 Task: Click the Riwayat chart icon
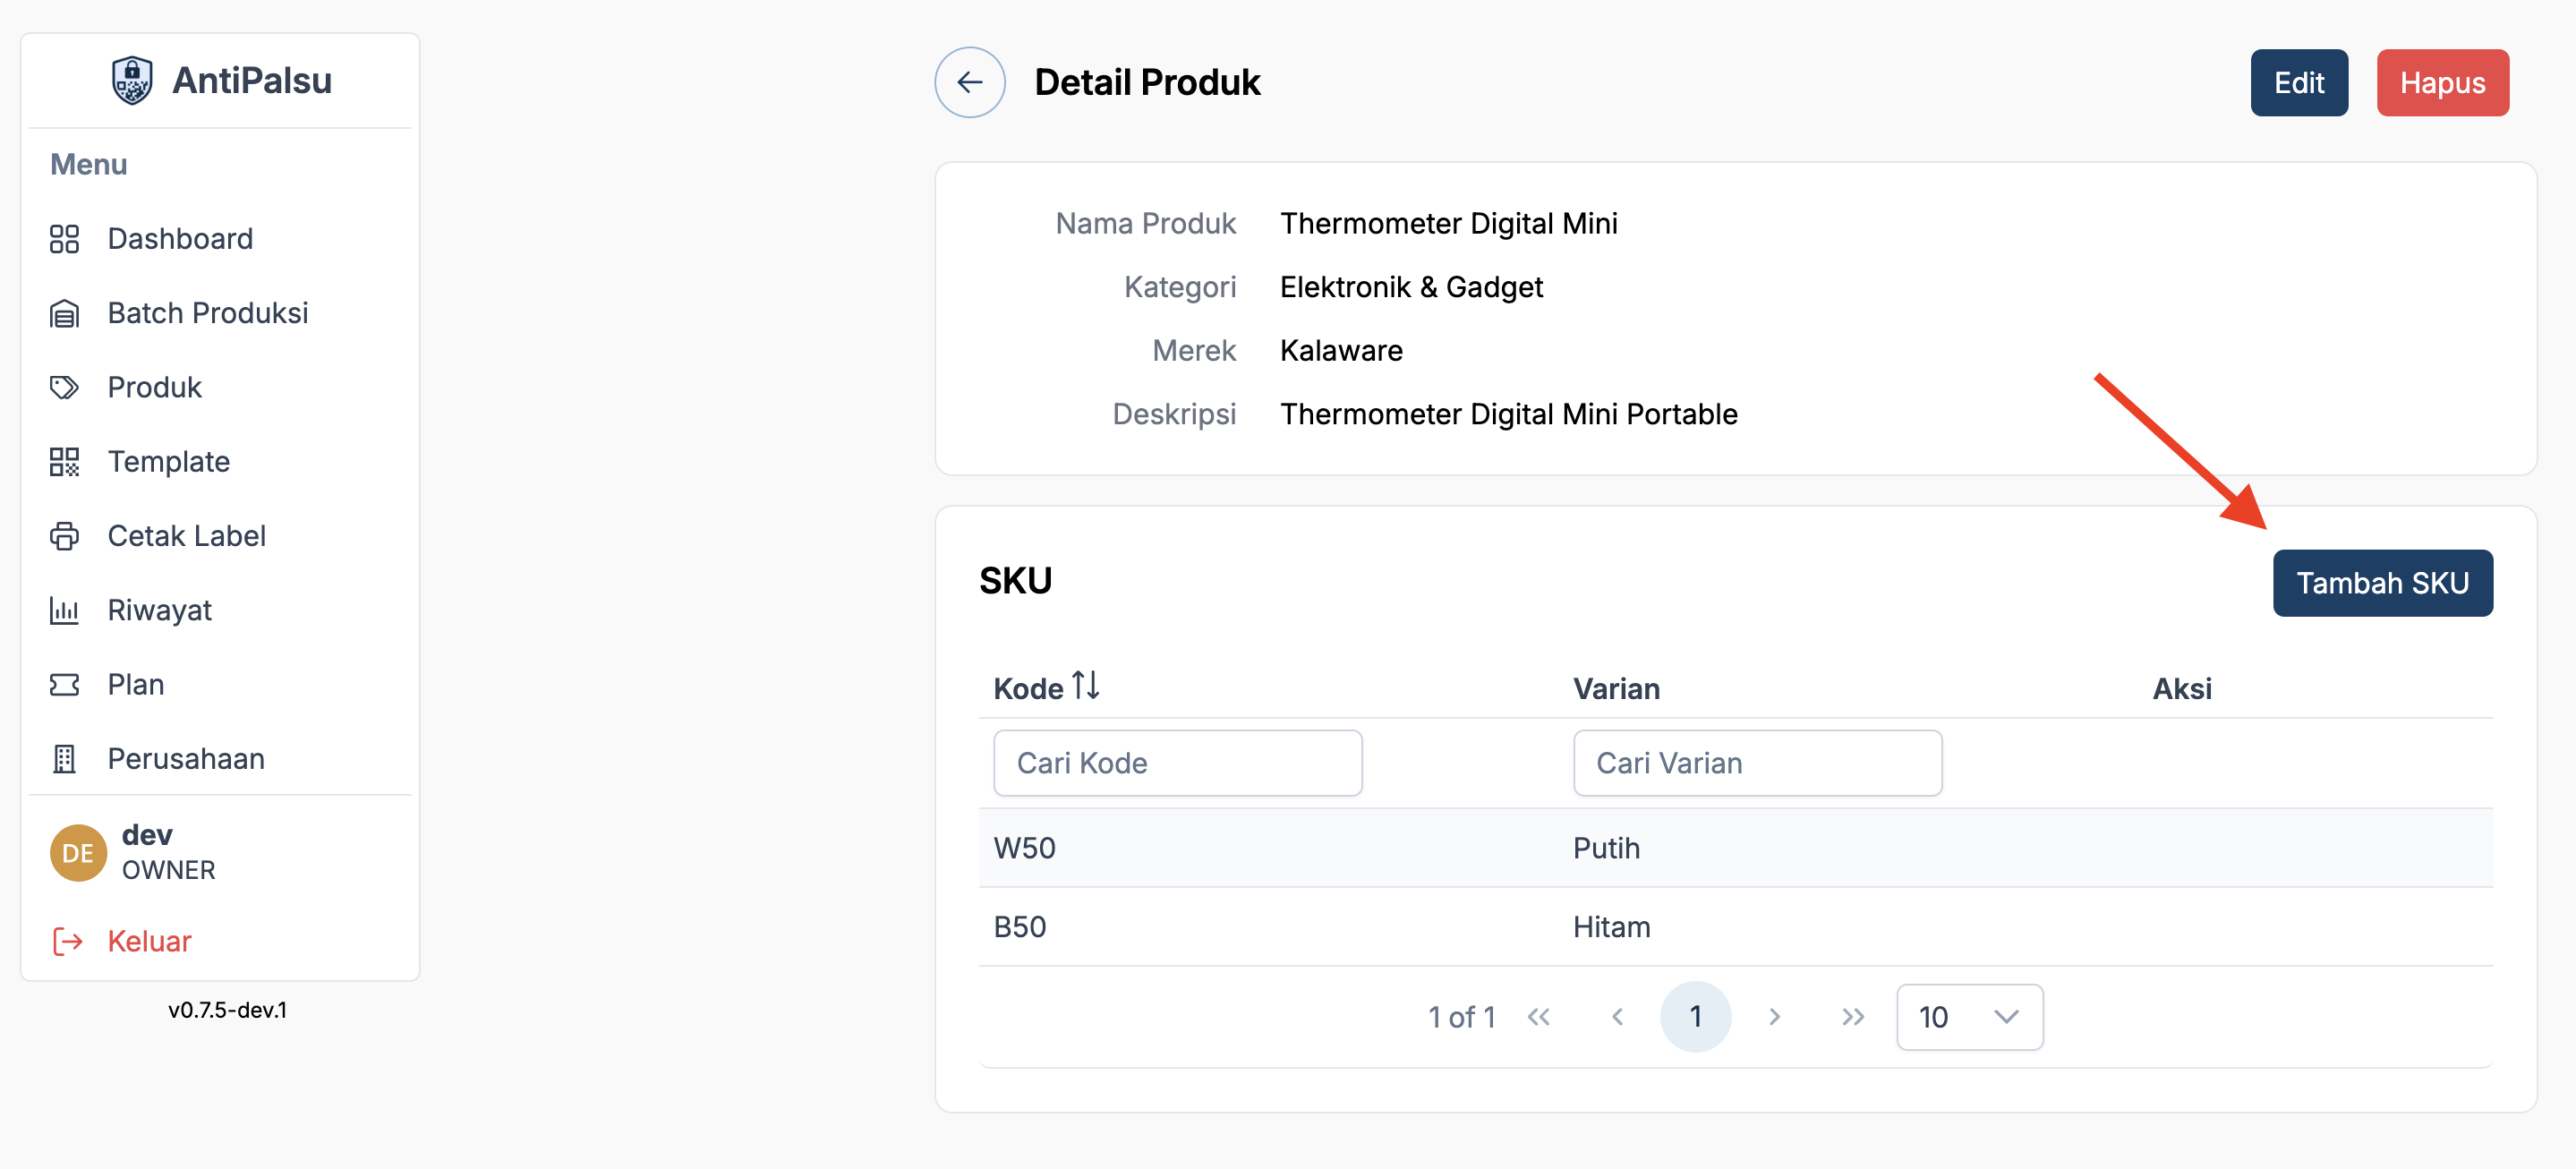[64, 610]
